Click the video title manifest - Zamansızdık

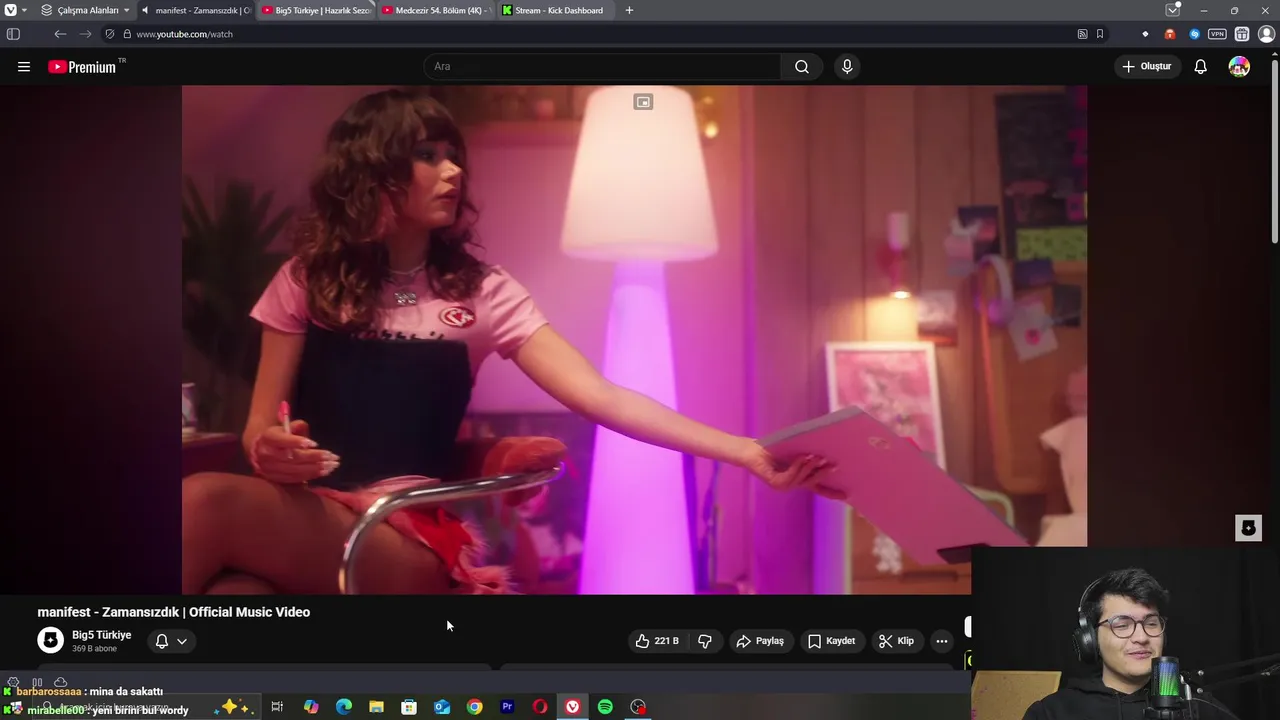pos(174,612)
